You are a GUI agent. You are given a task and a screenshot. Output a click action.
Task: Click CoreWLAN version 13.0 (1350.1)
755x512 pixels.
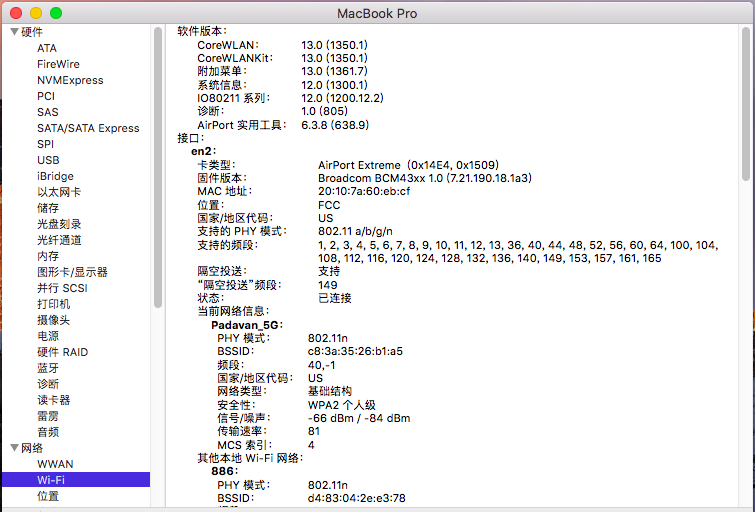pos(335,45)
